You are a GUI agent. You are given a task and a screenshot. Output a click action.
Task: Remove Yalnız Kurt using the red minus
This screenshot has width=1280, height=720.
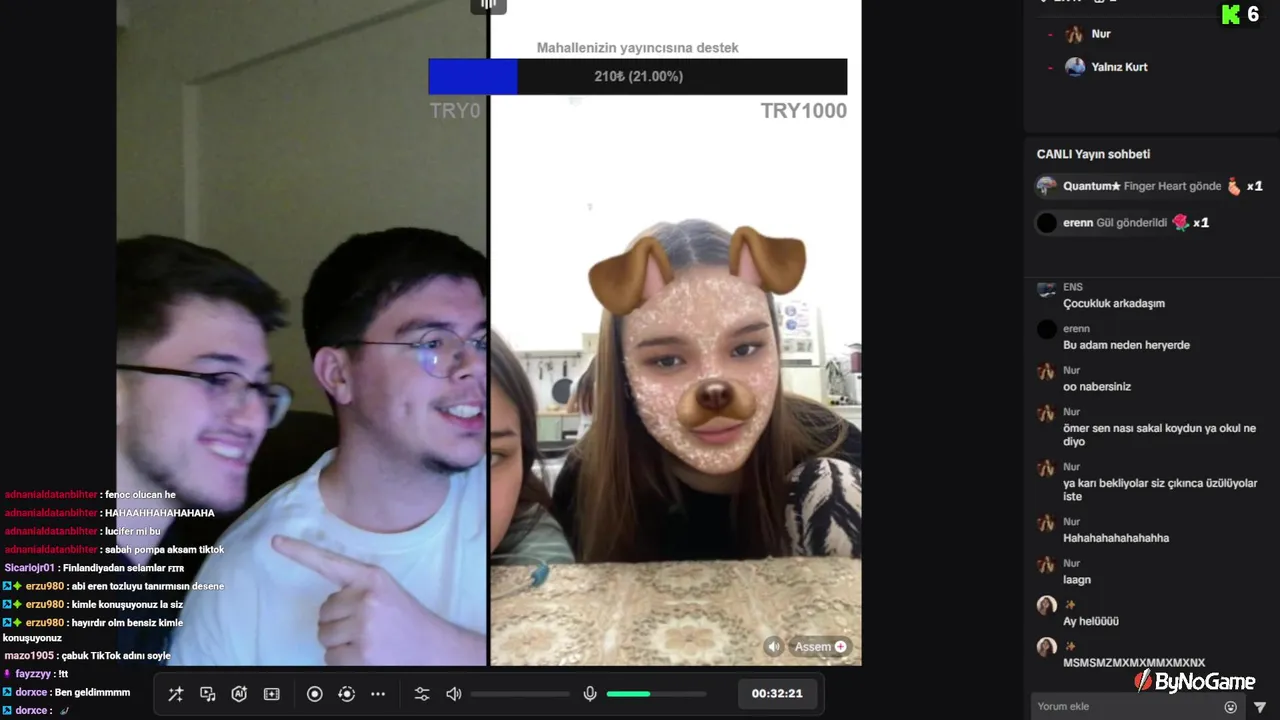pyautogui.click(x=1050, y=68)
